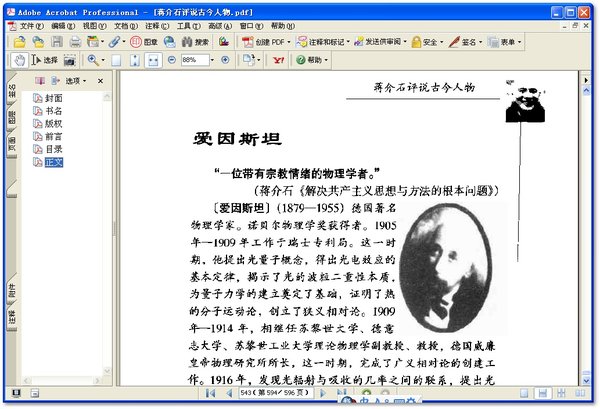Image resolution: width=600 pixels, height=409 pixels.
Task: Click the hide toolbars icon in status bar
Action: click(x=34, y=393)
